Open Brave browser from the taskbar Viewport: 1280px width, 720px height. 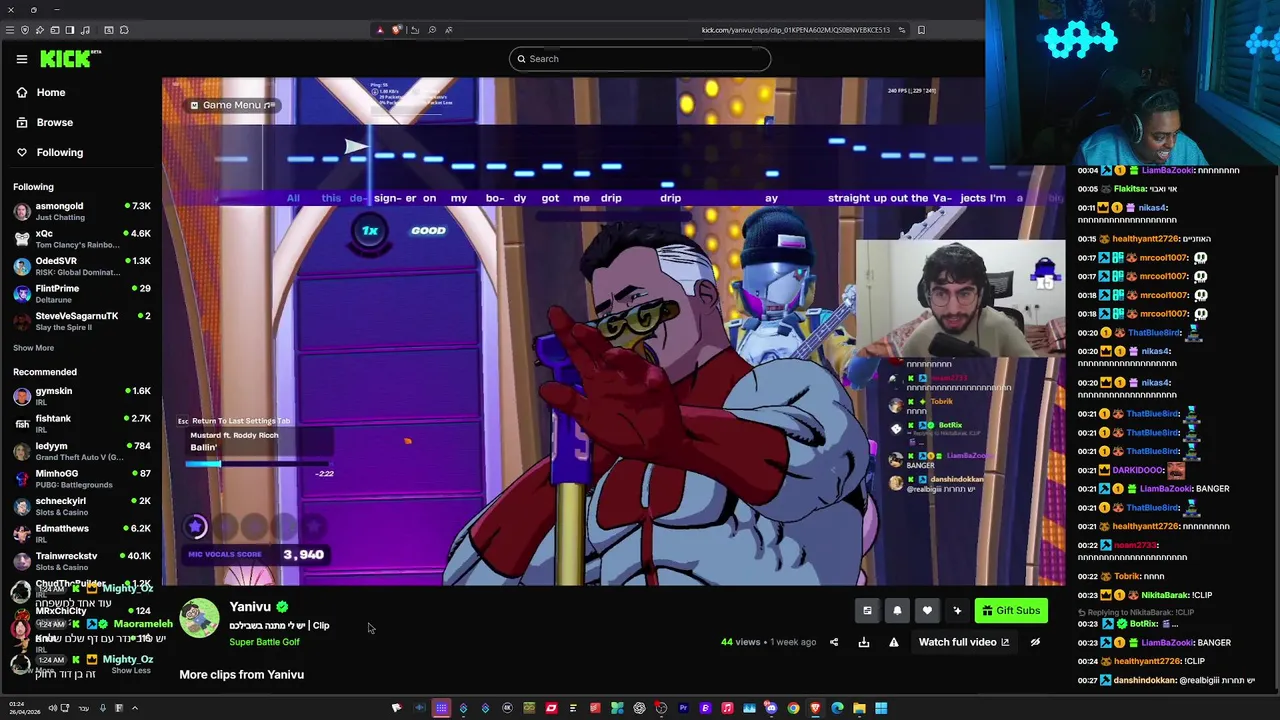click(815, 708)
